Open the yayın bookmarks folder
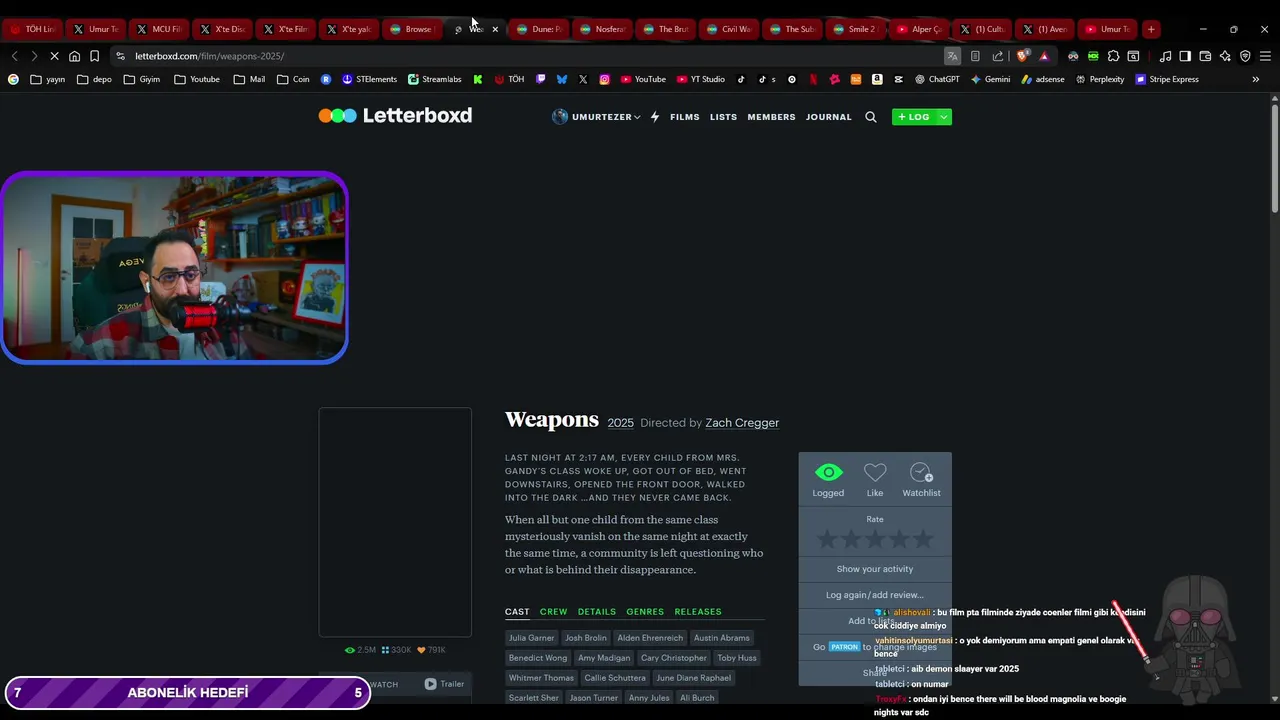 48,79
